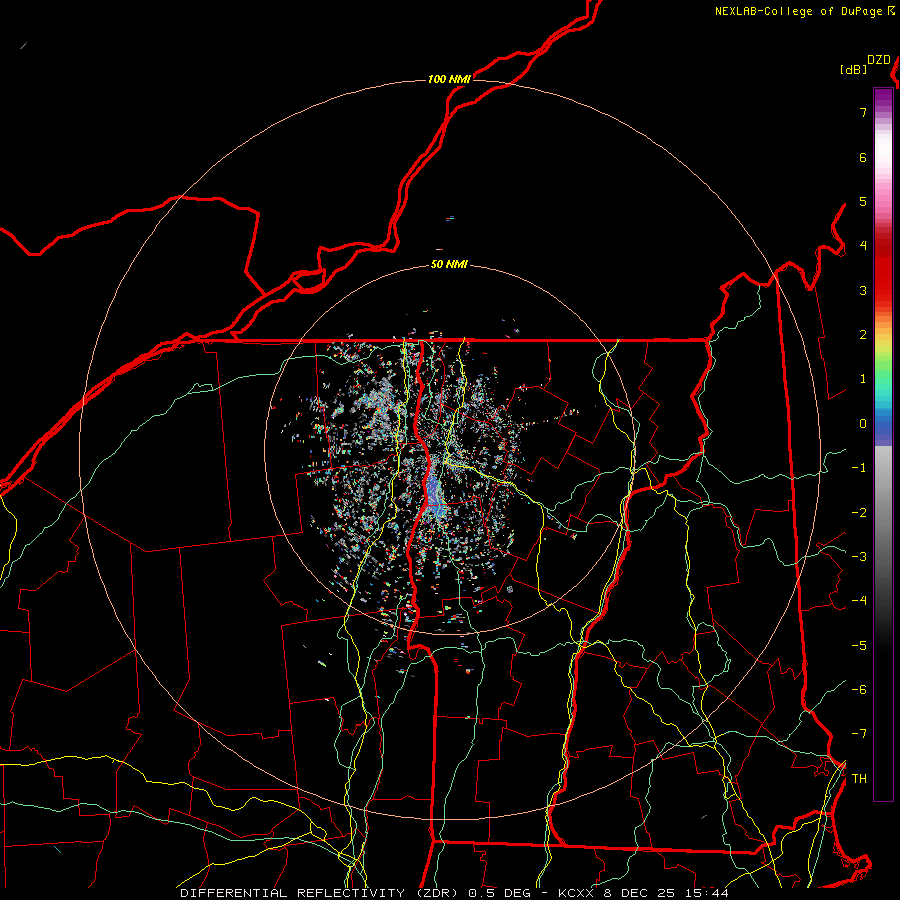Click the -3 tick label on the color scale
900x900 pixels.
click(859, 556)
